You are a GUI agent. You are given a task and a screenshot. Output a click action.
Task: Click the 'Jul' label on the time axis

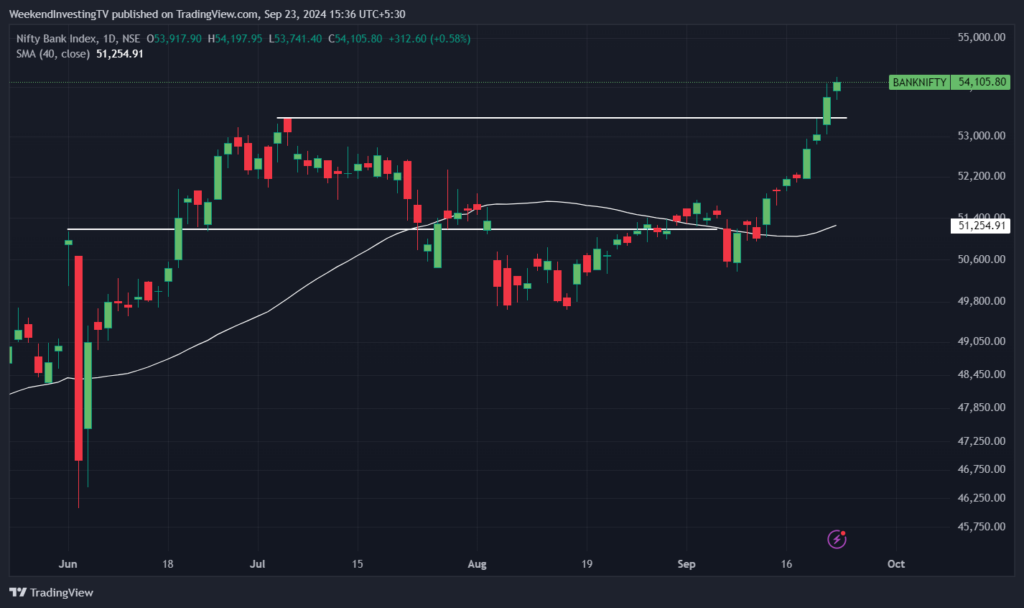(257, 564)
